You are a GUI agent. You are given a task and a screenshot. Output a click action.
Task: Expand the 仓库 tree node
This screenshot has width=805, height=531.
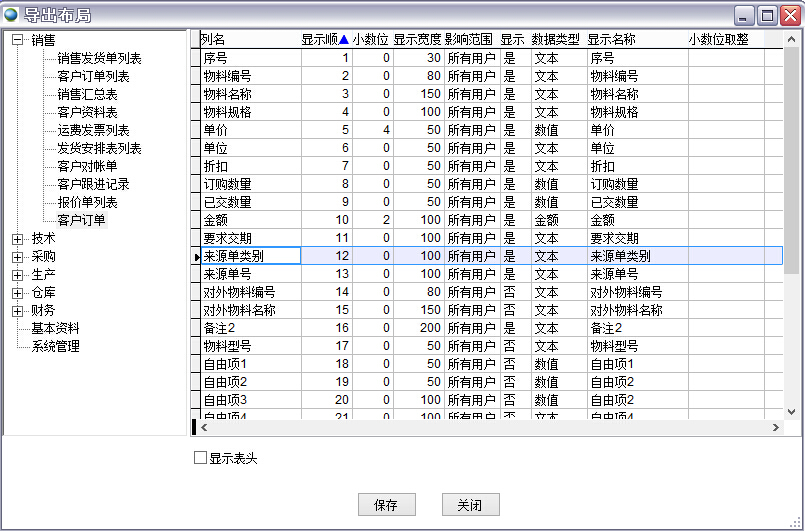point(17,293)
